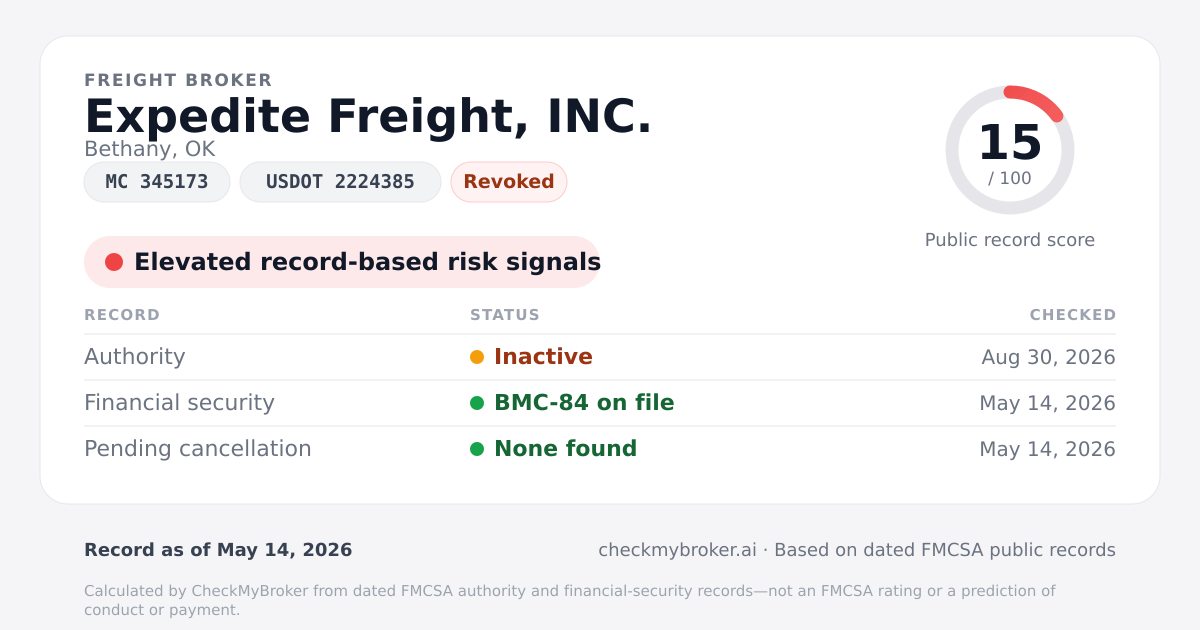Click the CHECKED column header
Viewport: 1200px width, 630px height.
pyautogui.click(x=1073, y=315)
